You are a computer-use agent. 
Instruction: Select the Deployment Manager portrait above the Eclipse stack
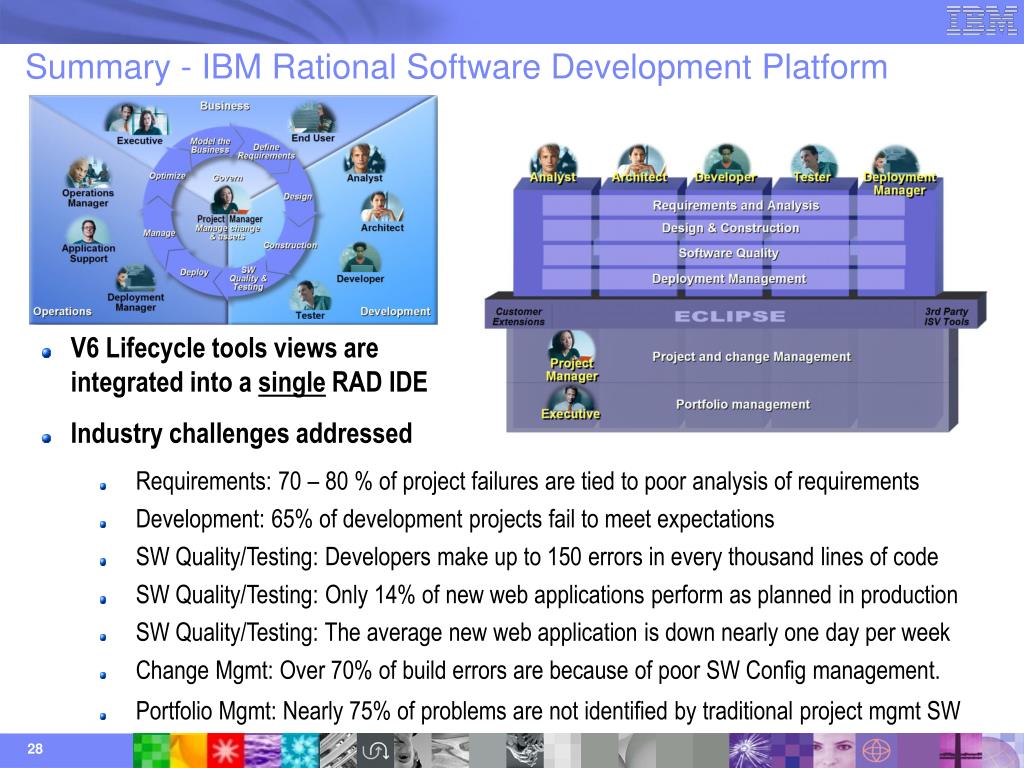(x=897, y=161)
